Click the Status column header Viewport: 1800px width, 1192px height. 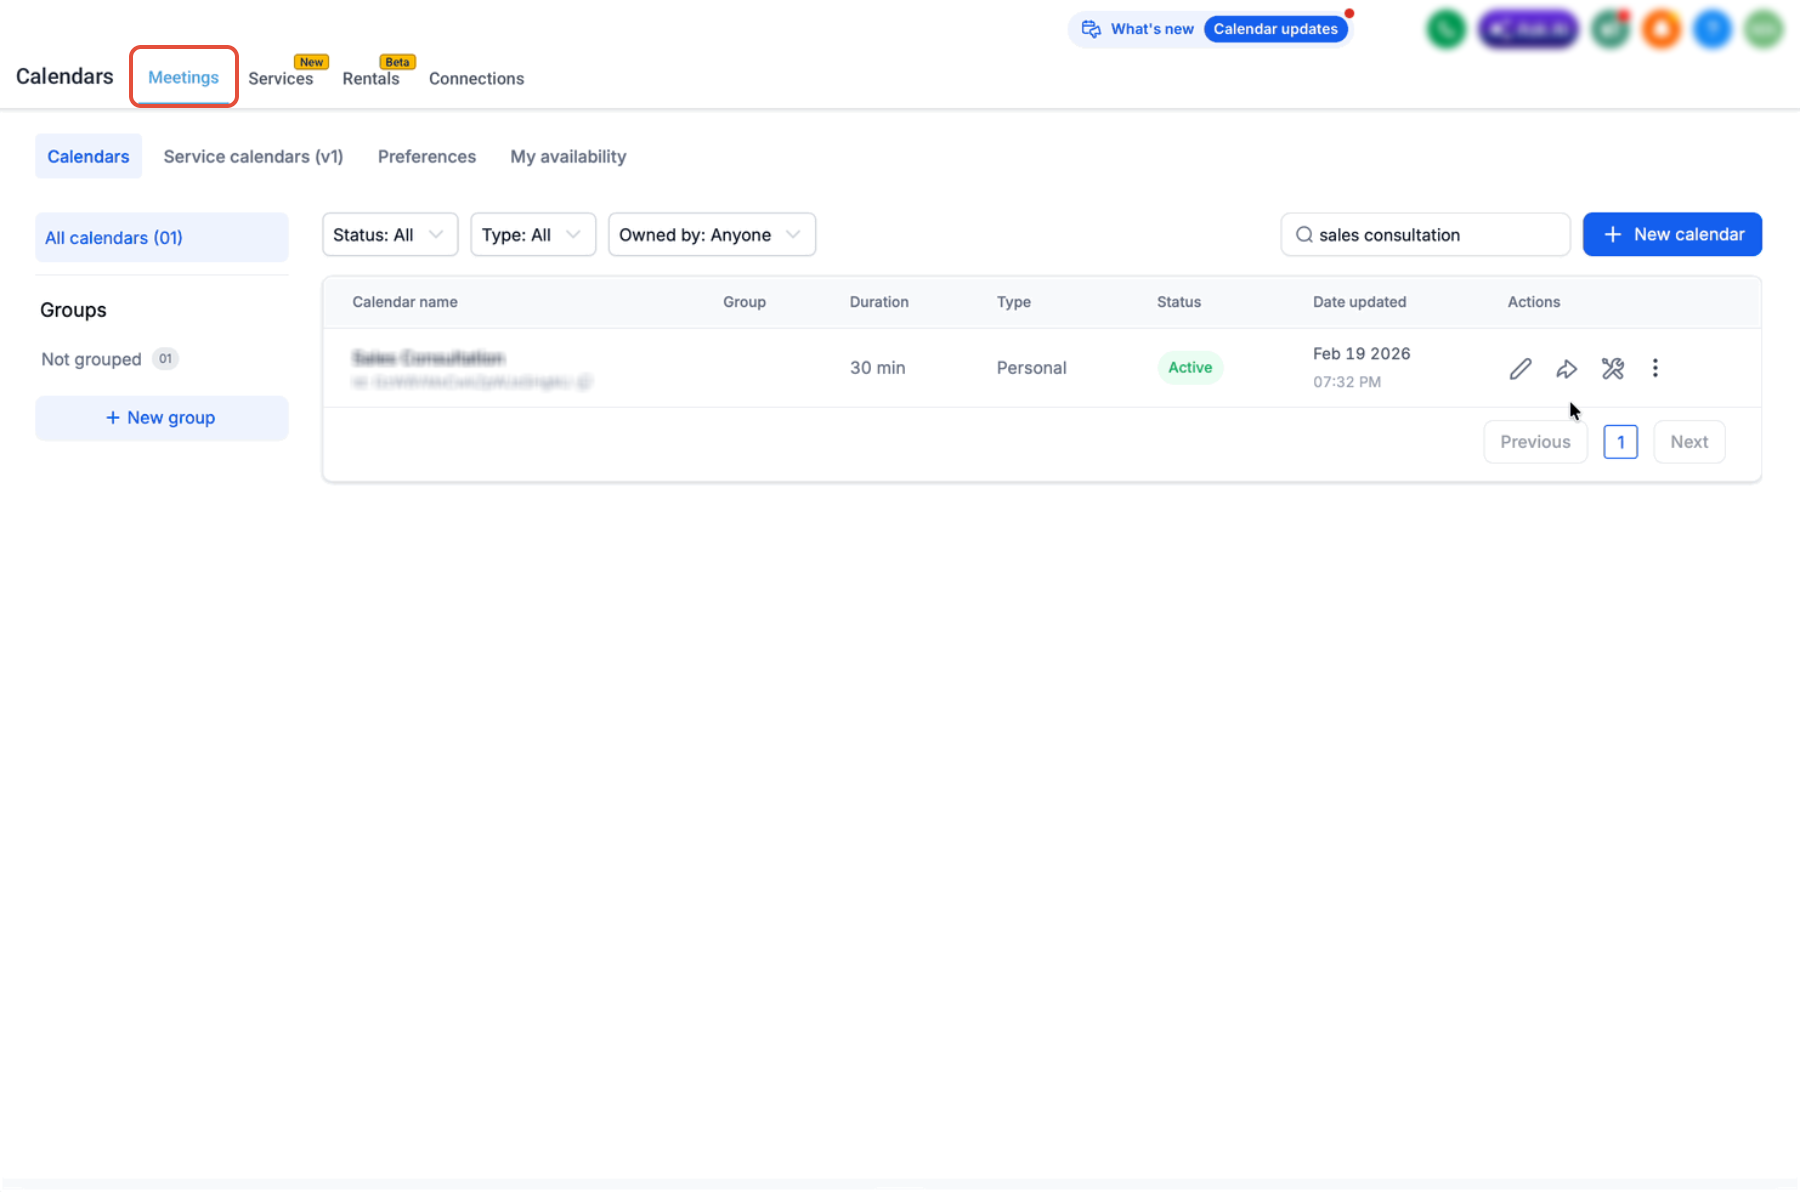pos(1179,302)
